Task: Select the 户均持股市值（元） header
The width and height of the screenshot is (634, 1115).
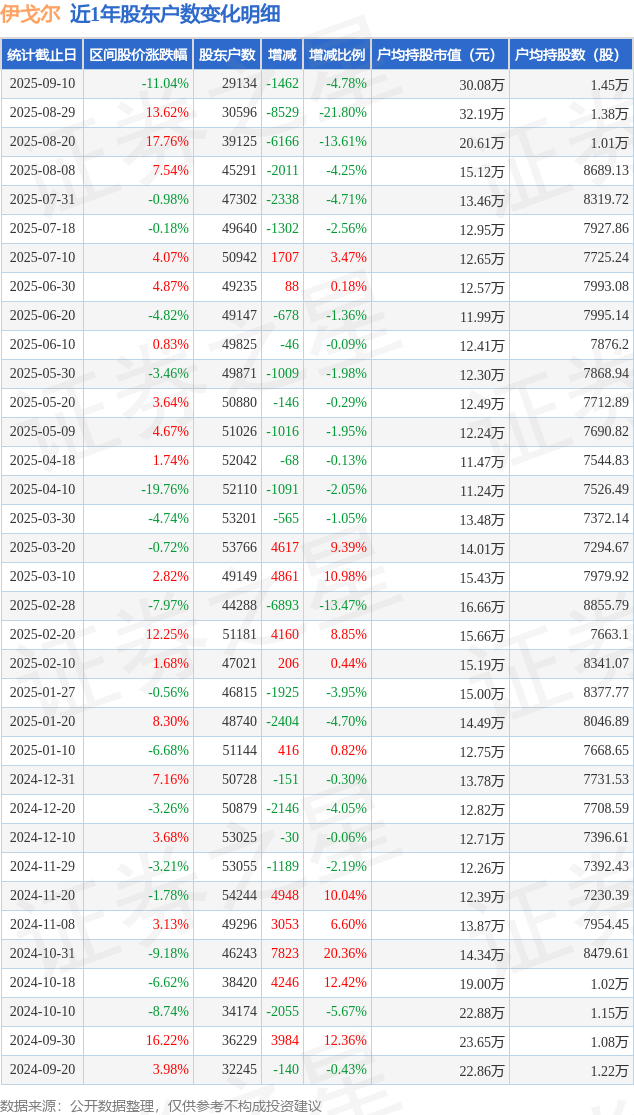Action: 440,54
